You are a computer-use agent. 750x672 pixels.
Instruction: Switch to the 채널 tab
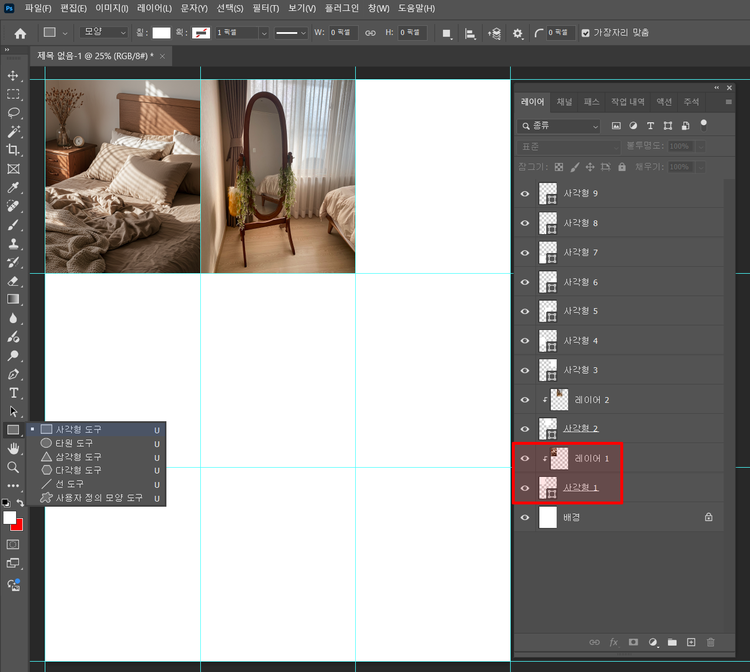565,102
